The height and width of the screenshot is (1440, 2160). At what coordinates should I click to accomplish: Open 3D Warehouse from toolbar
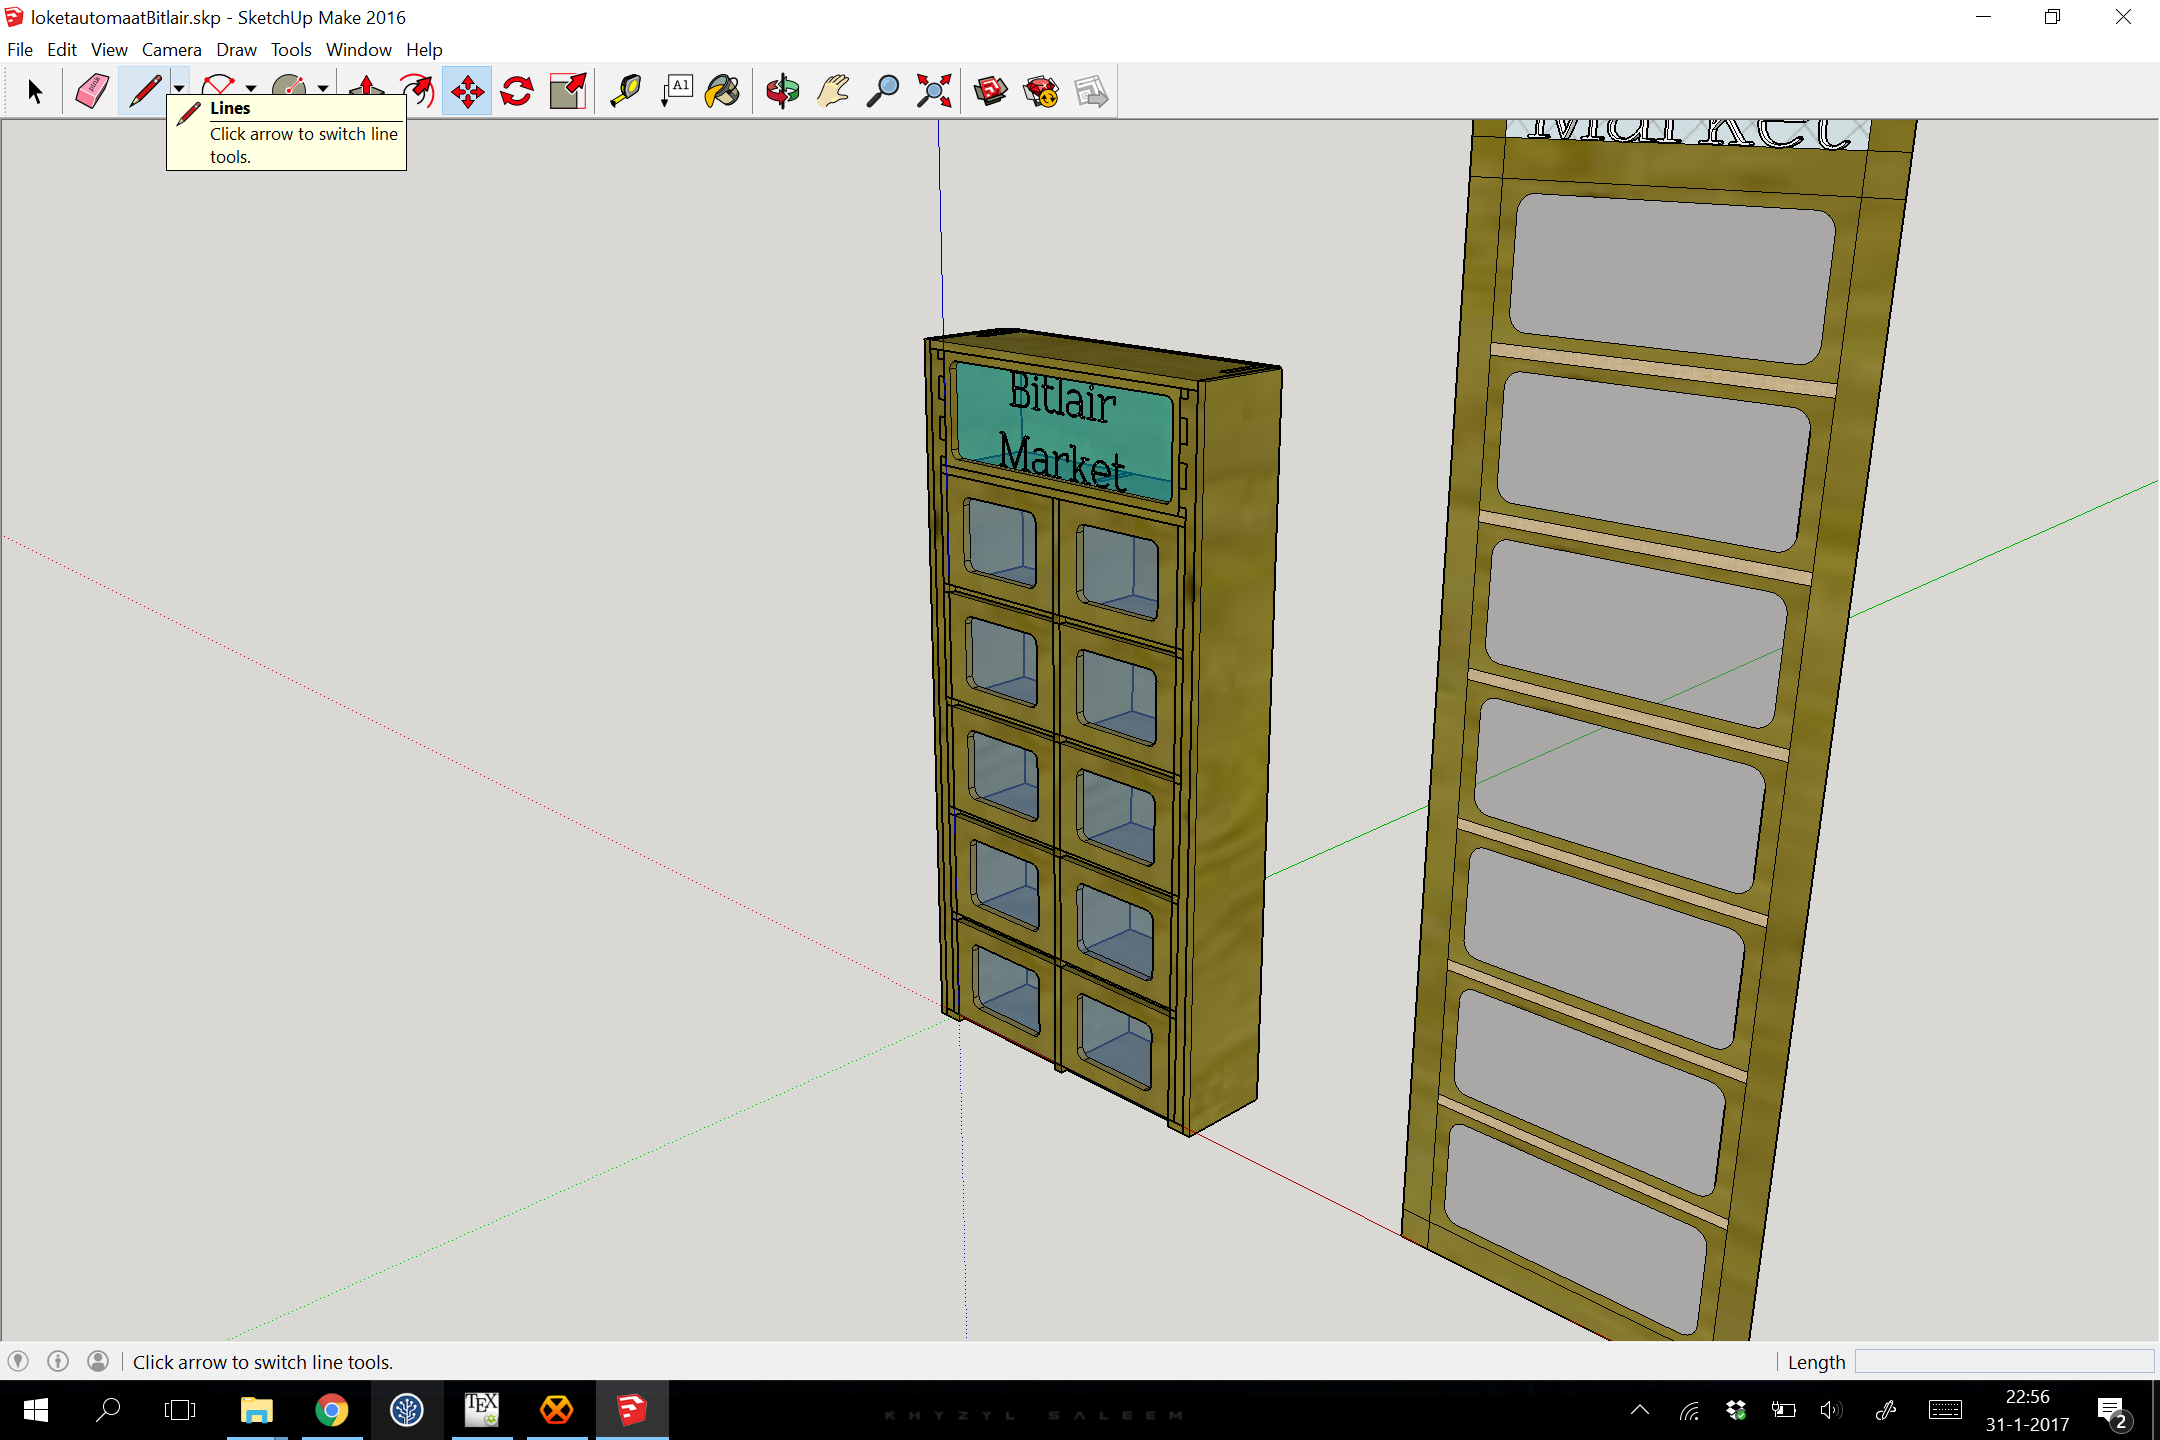coord(991,92)
